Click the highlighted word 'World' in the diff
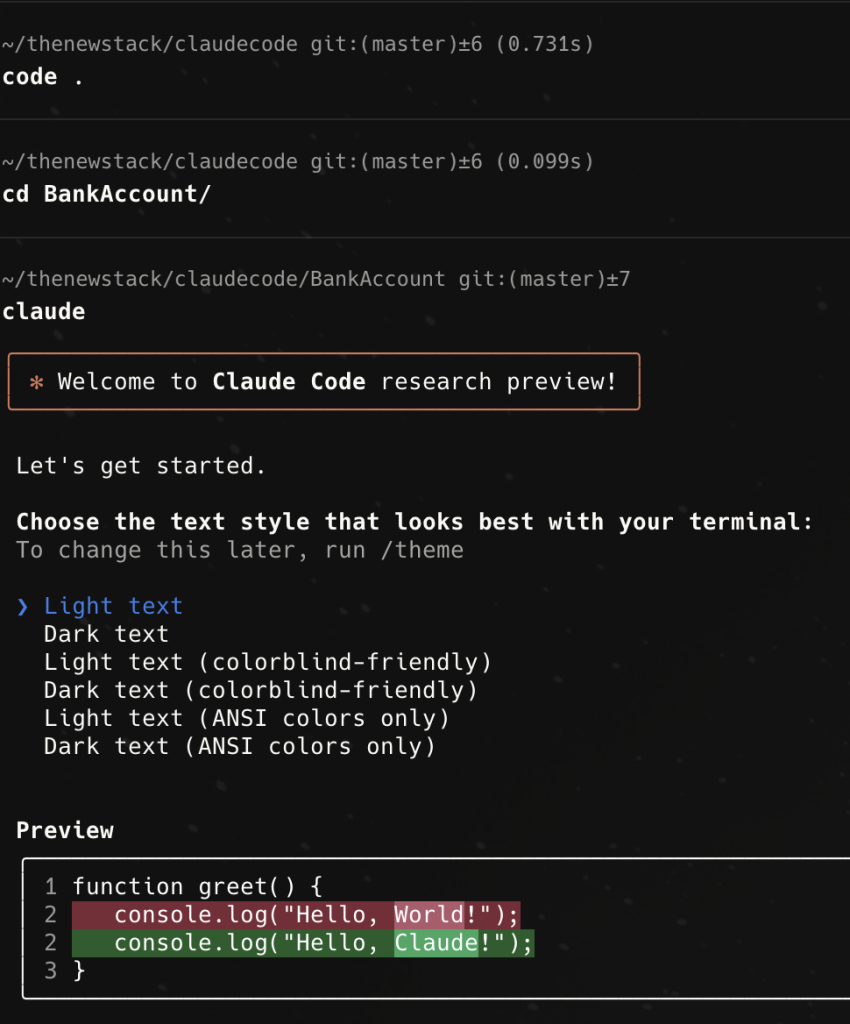Viewport: 850px width, 1024px height. (429, 915)
